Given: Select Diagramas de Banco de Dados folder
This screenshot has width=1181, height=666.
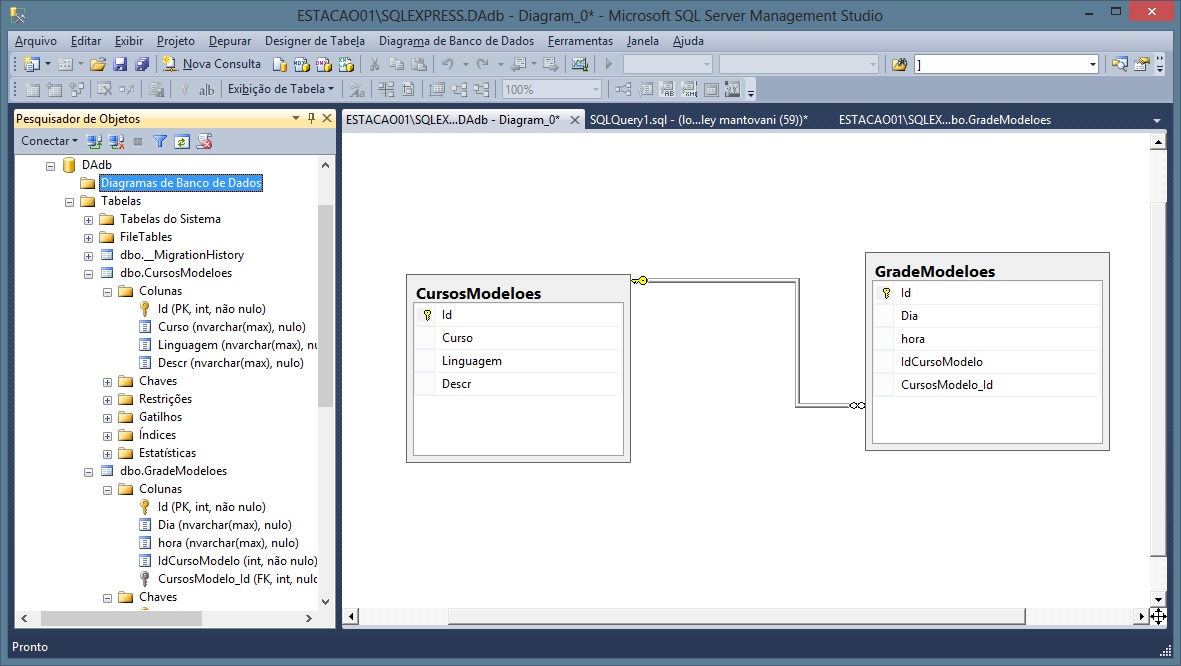Looking at the screenshot, I should pos(180,183).
